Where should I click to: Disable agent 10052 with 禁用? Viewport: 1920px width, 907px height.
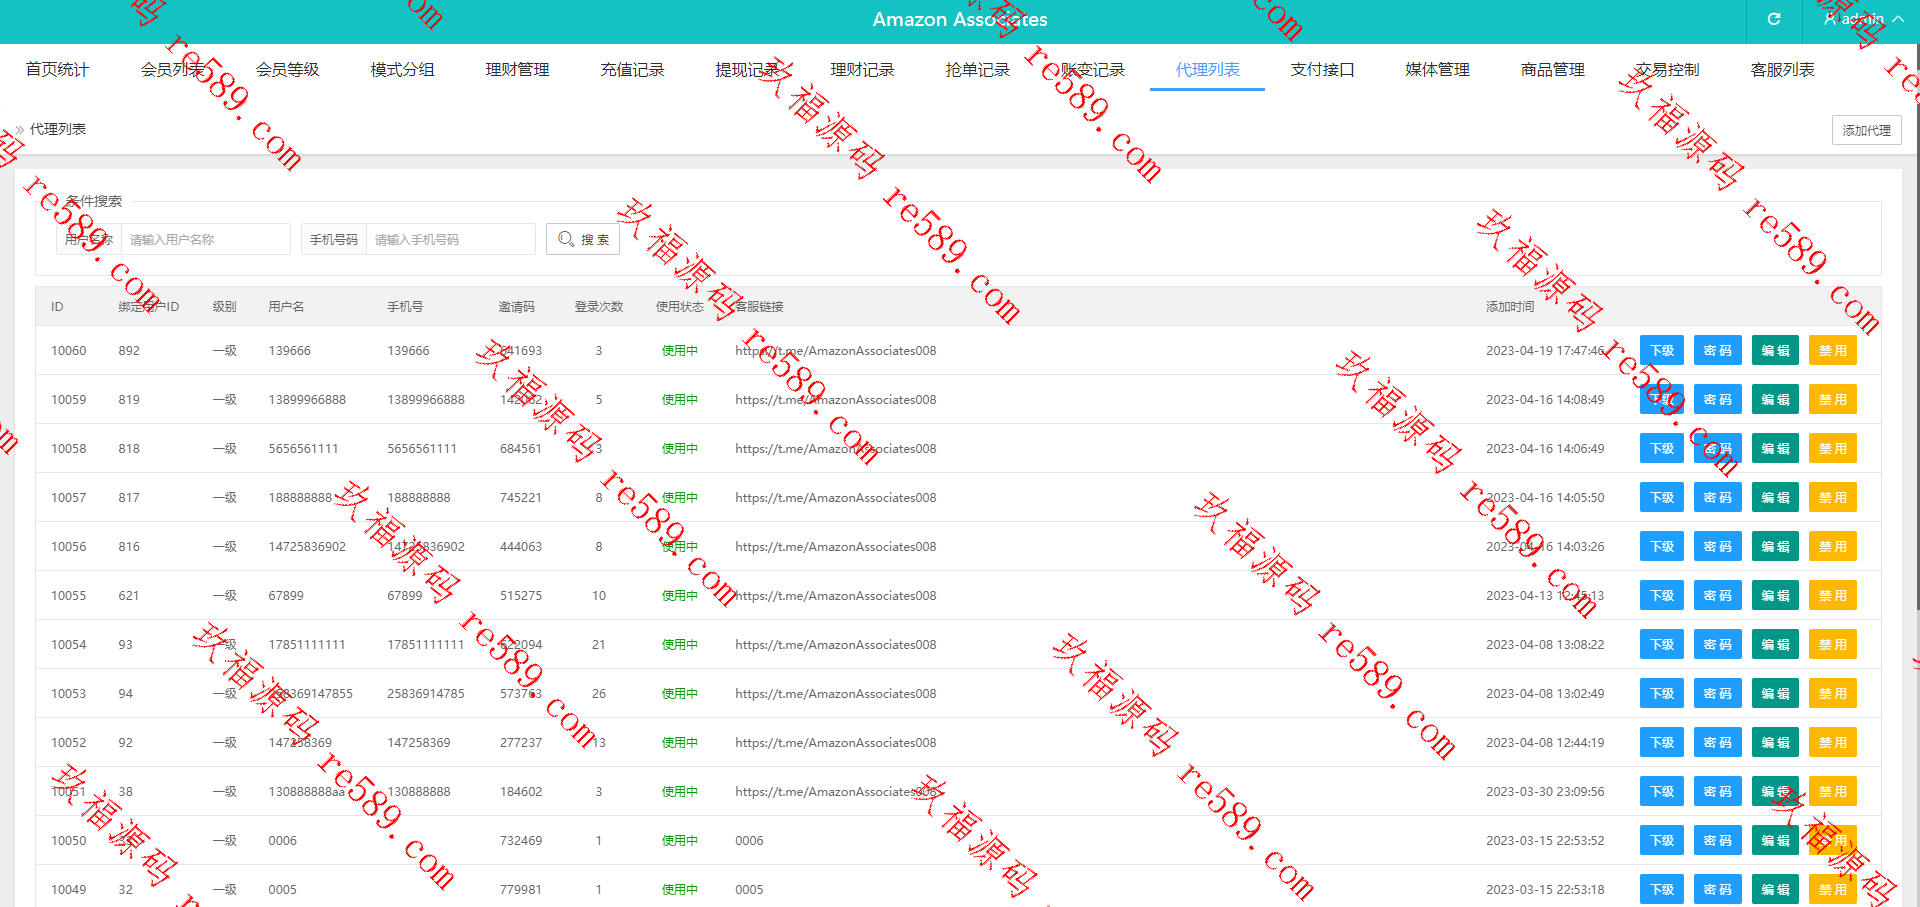click(x=1832, y=742)
